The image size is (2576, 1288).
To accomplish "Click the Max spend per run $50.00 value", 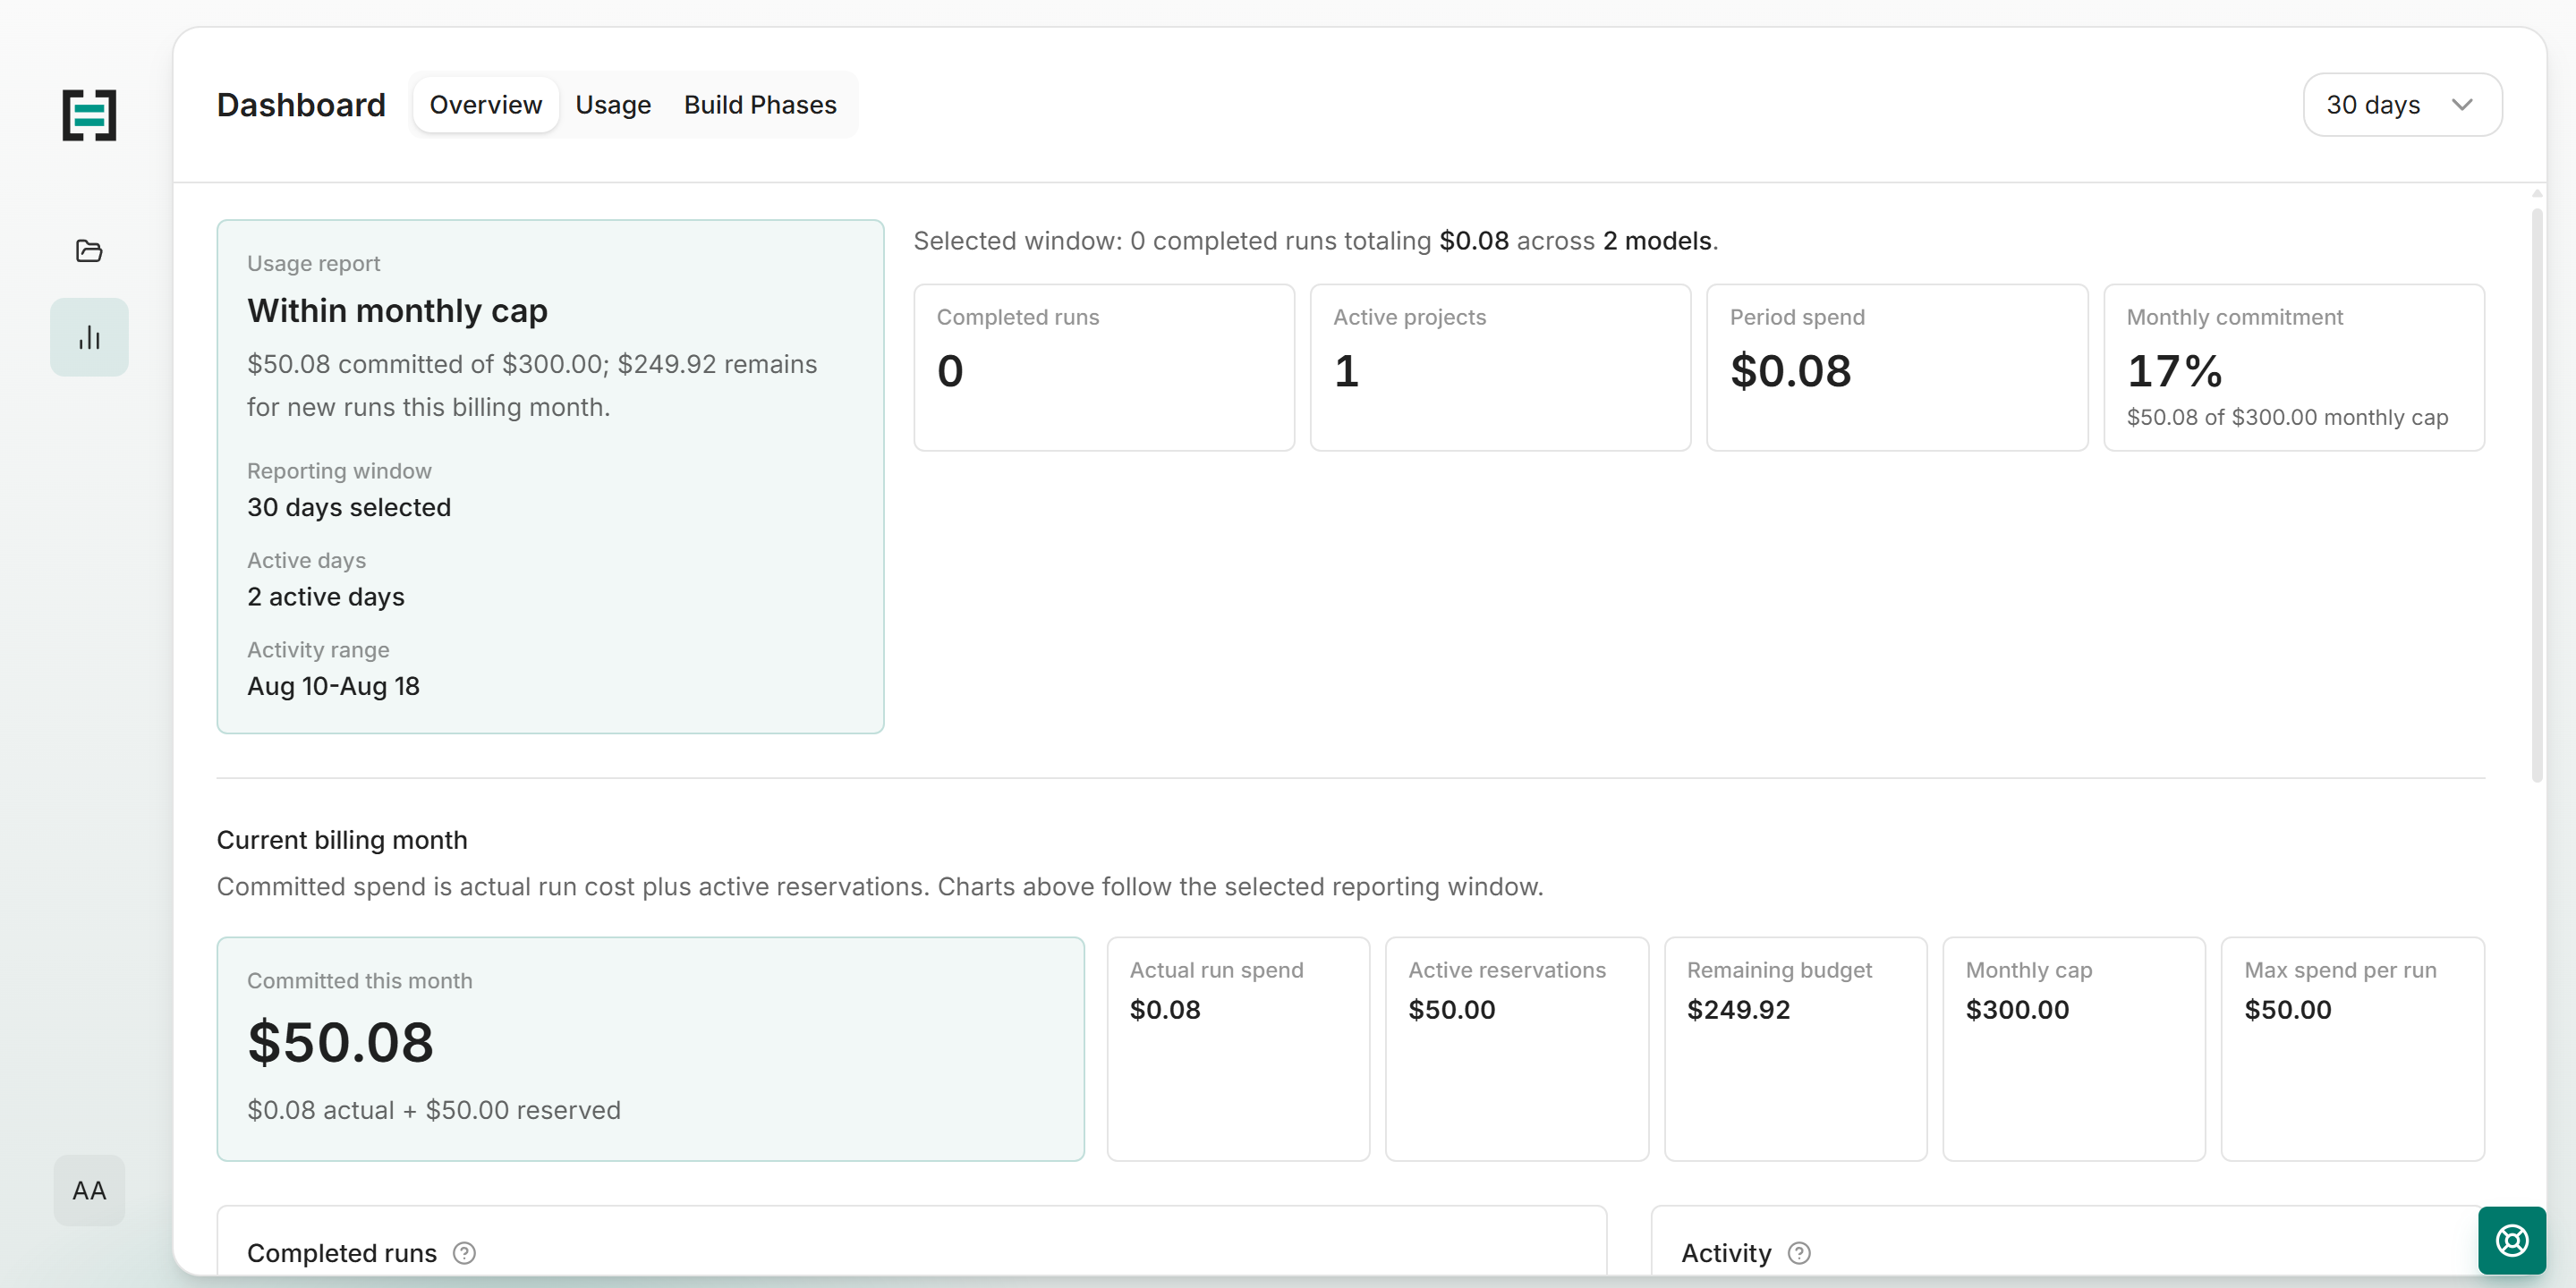I will pyautogui.click(x=2288, y=1010).
